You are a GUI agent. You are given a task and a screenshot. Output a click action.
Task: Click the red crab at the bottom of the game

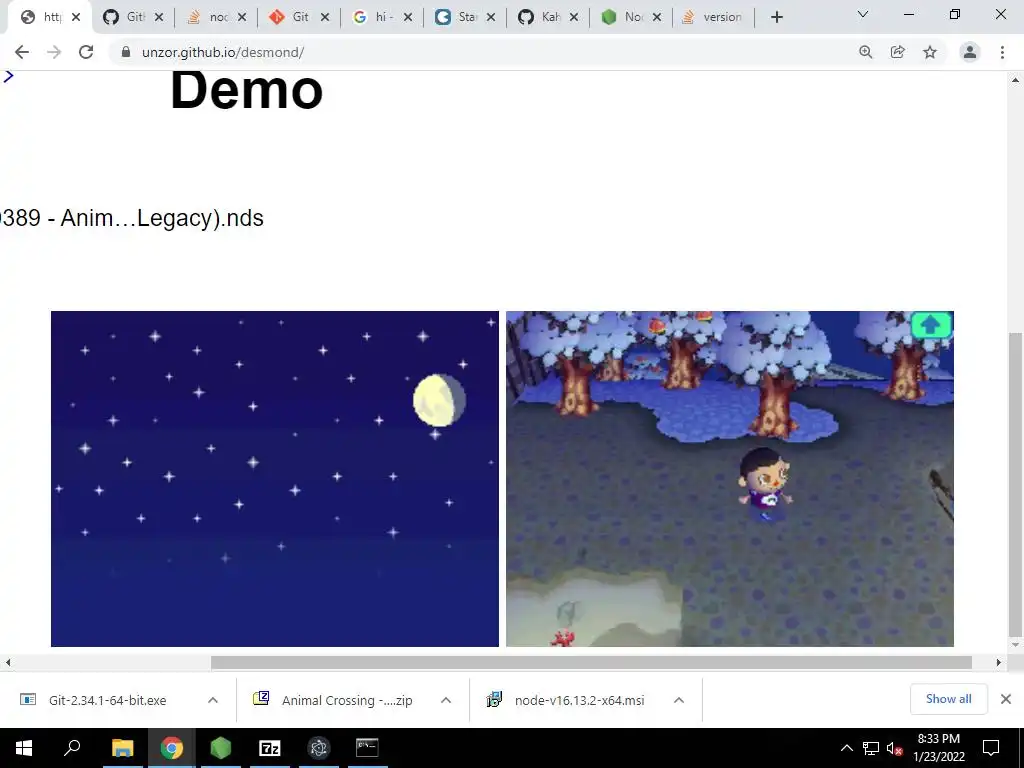click(x=562, y=638)
